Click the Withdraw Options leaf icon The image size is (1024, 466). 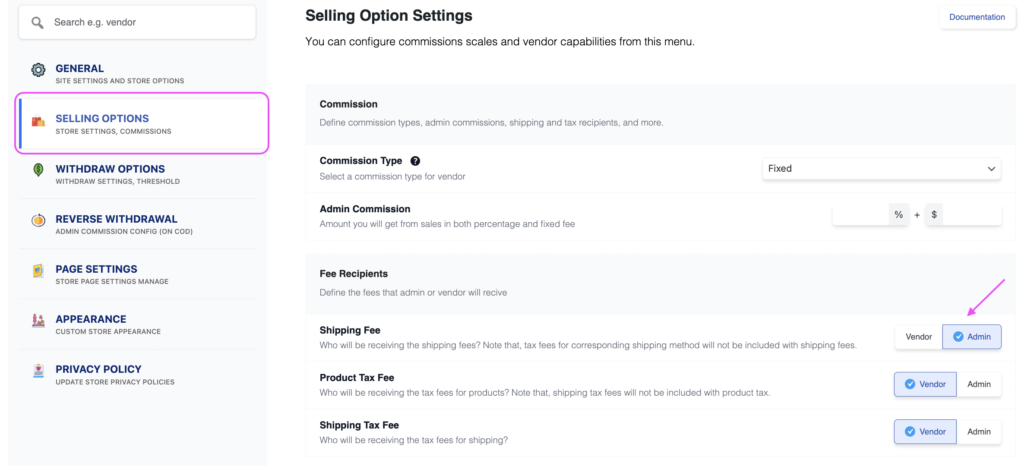pyautogui.click(x=38, y=170)
